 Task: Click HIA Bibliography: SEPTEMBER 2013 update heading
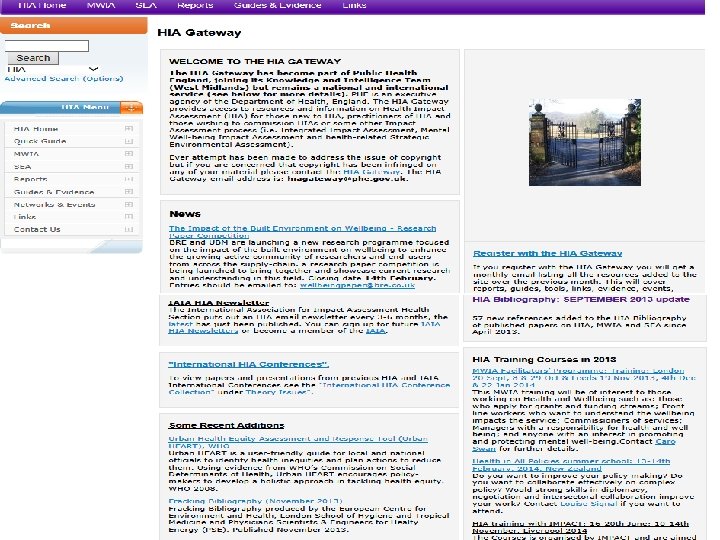[x=581, y=299]
